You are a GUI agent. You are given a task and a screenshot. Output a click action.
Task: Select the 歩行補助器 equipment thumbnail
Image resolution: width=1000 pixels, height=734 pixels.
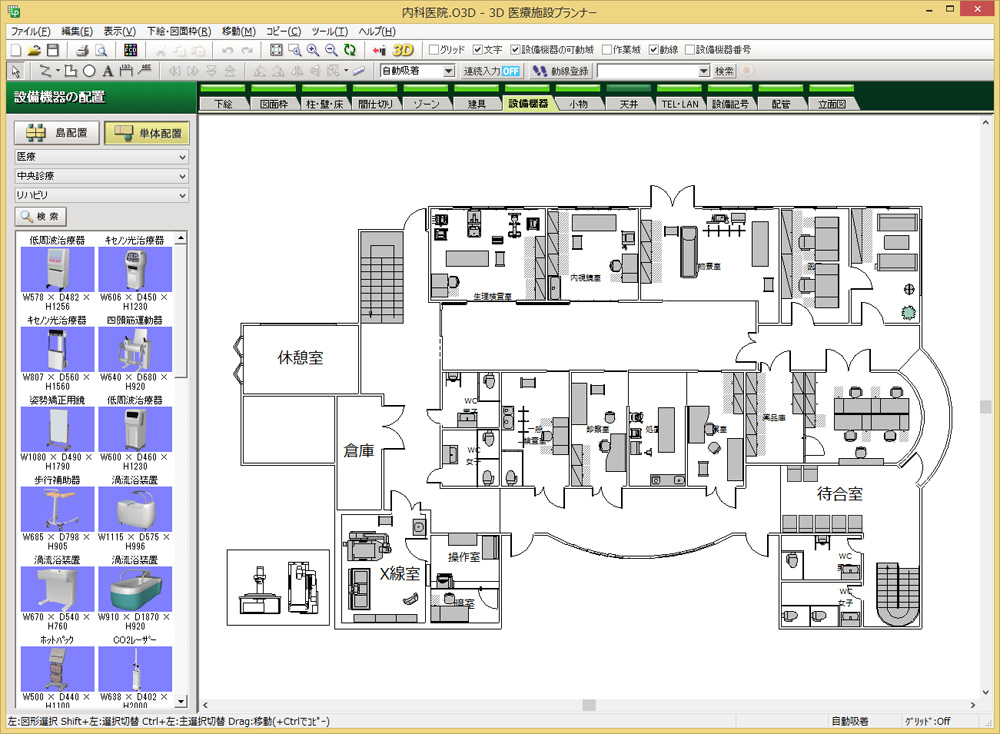pyautogui.click(x=56, y=509)
